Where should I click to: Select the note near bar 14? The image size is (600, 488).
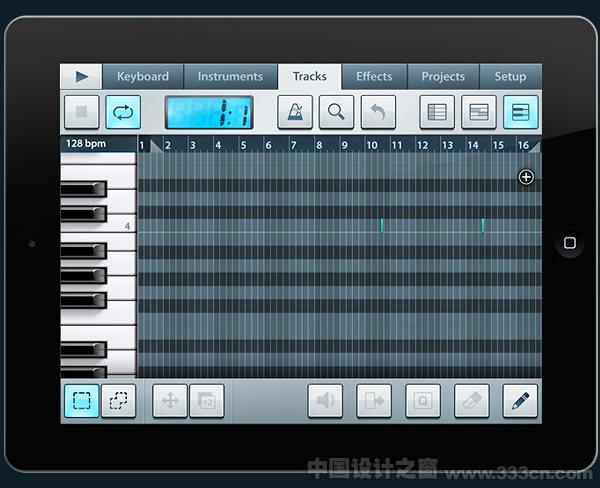483,225
